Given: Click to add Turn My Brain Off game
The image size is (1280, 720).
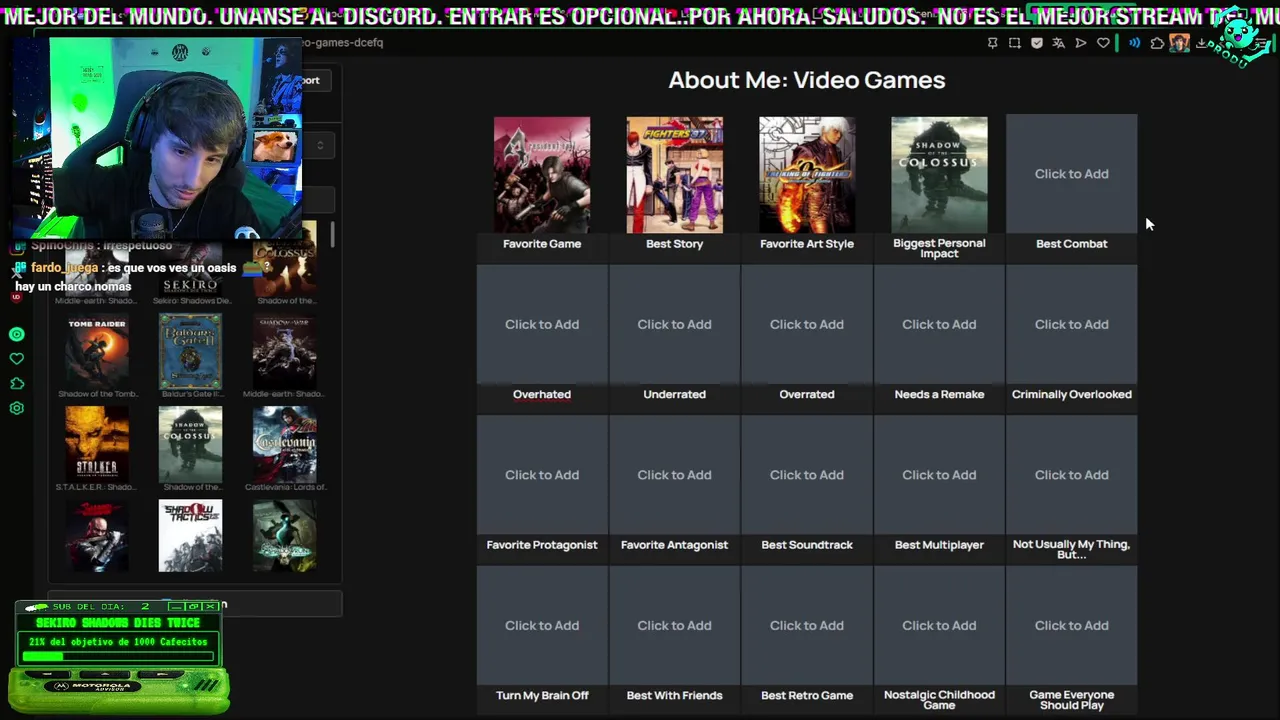Looking at the screenshot, I should (x=542, y=625).
